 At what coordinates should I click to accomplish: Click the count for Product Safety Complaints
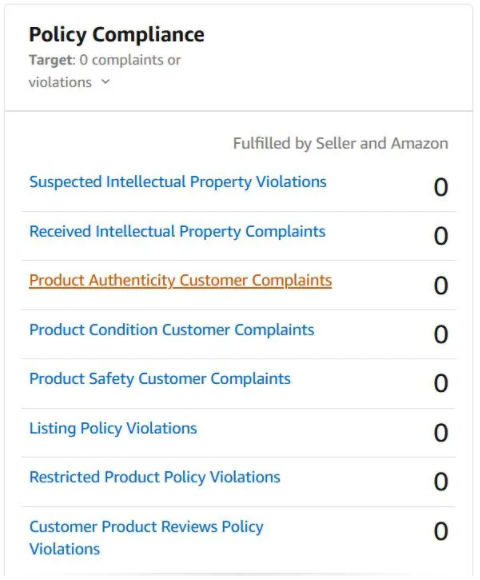(x=441, y=383)
